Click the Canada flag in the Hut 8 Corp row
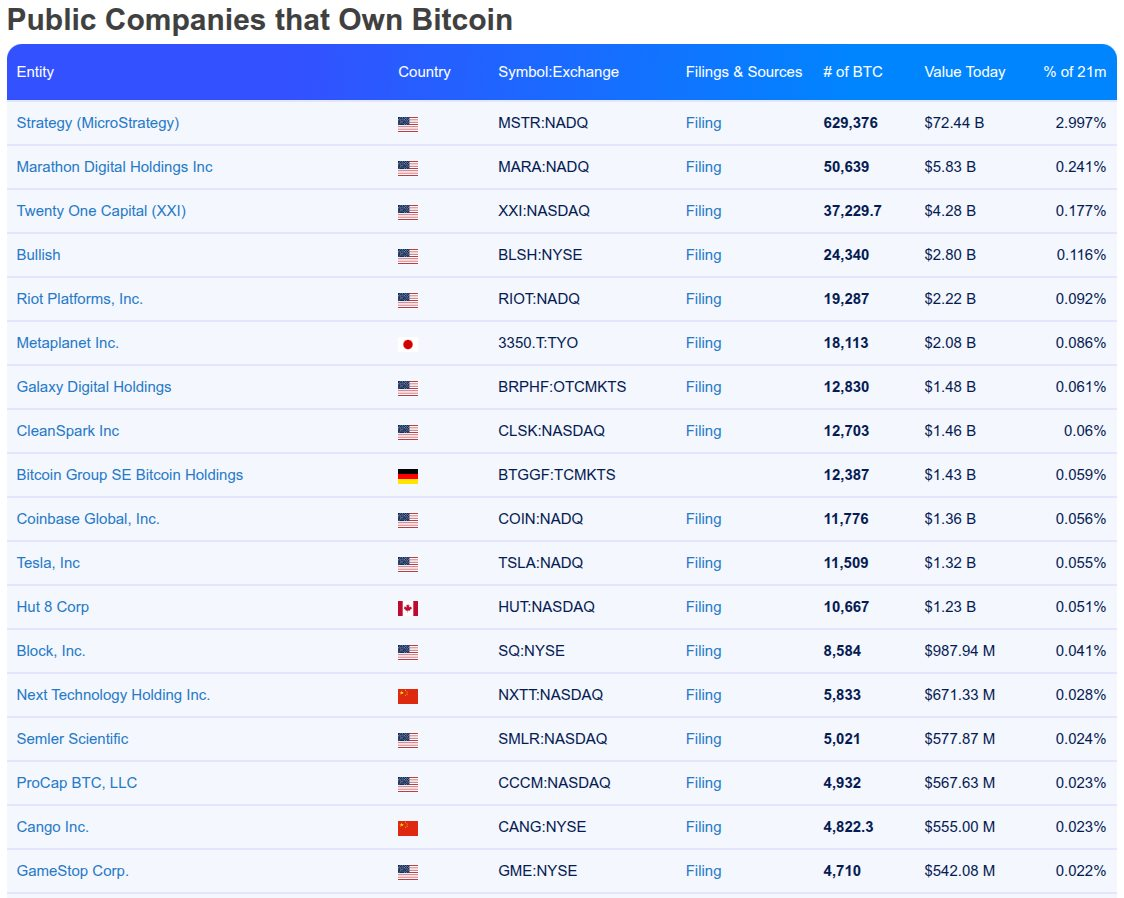This screenshot has height=898, width=1124. 408,608
